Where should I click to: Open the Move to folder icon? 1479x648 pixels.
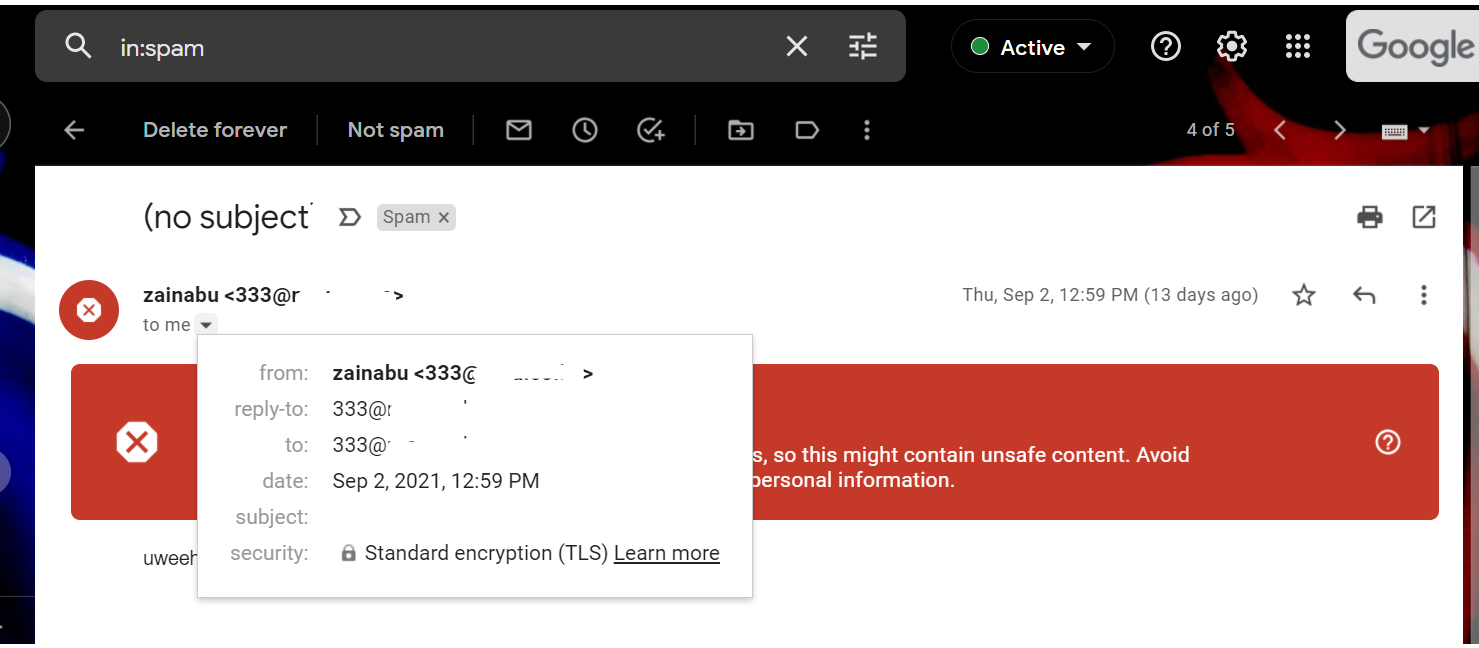740,130
